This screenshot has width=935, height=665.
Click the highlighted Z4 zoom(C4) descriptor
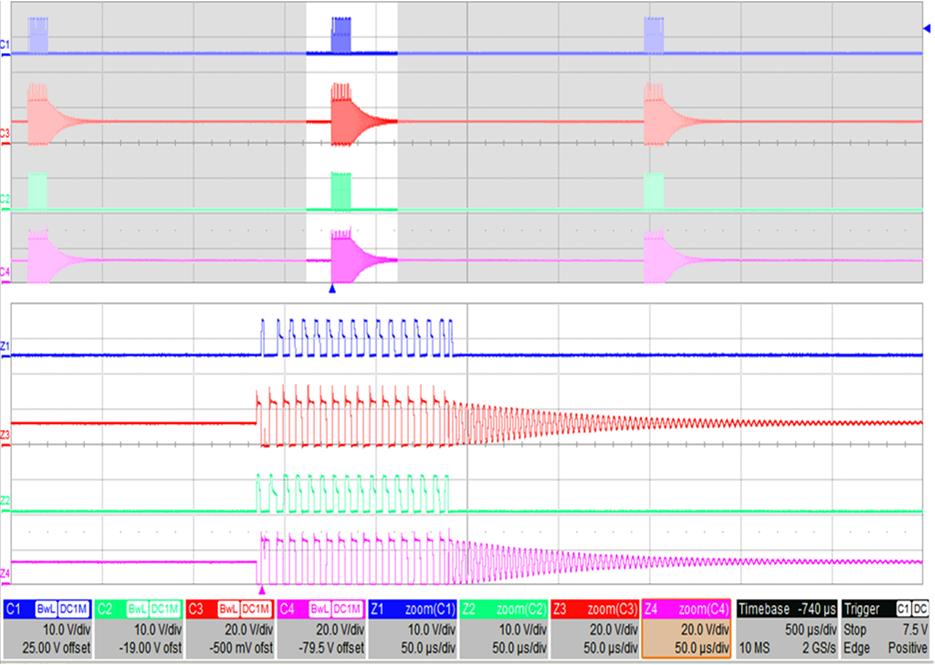point(688,626)
